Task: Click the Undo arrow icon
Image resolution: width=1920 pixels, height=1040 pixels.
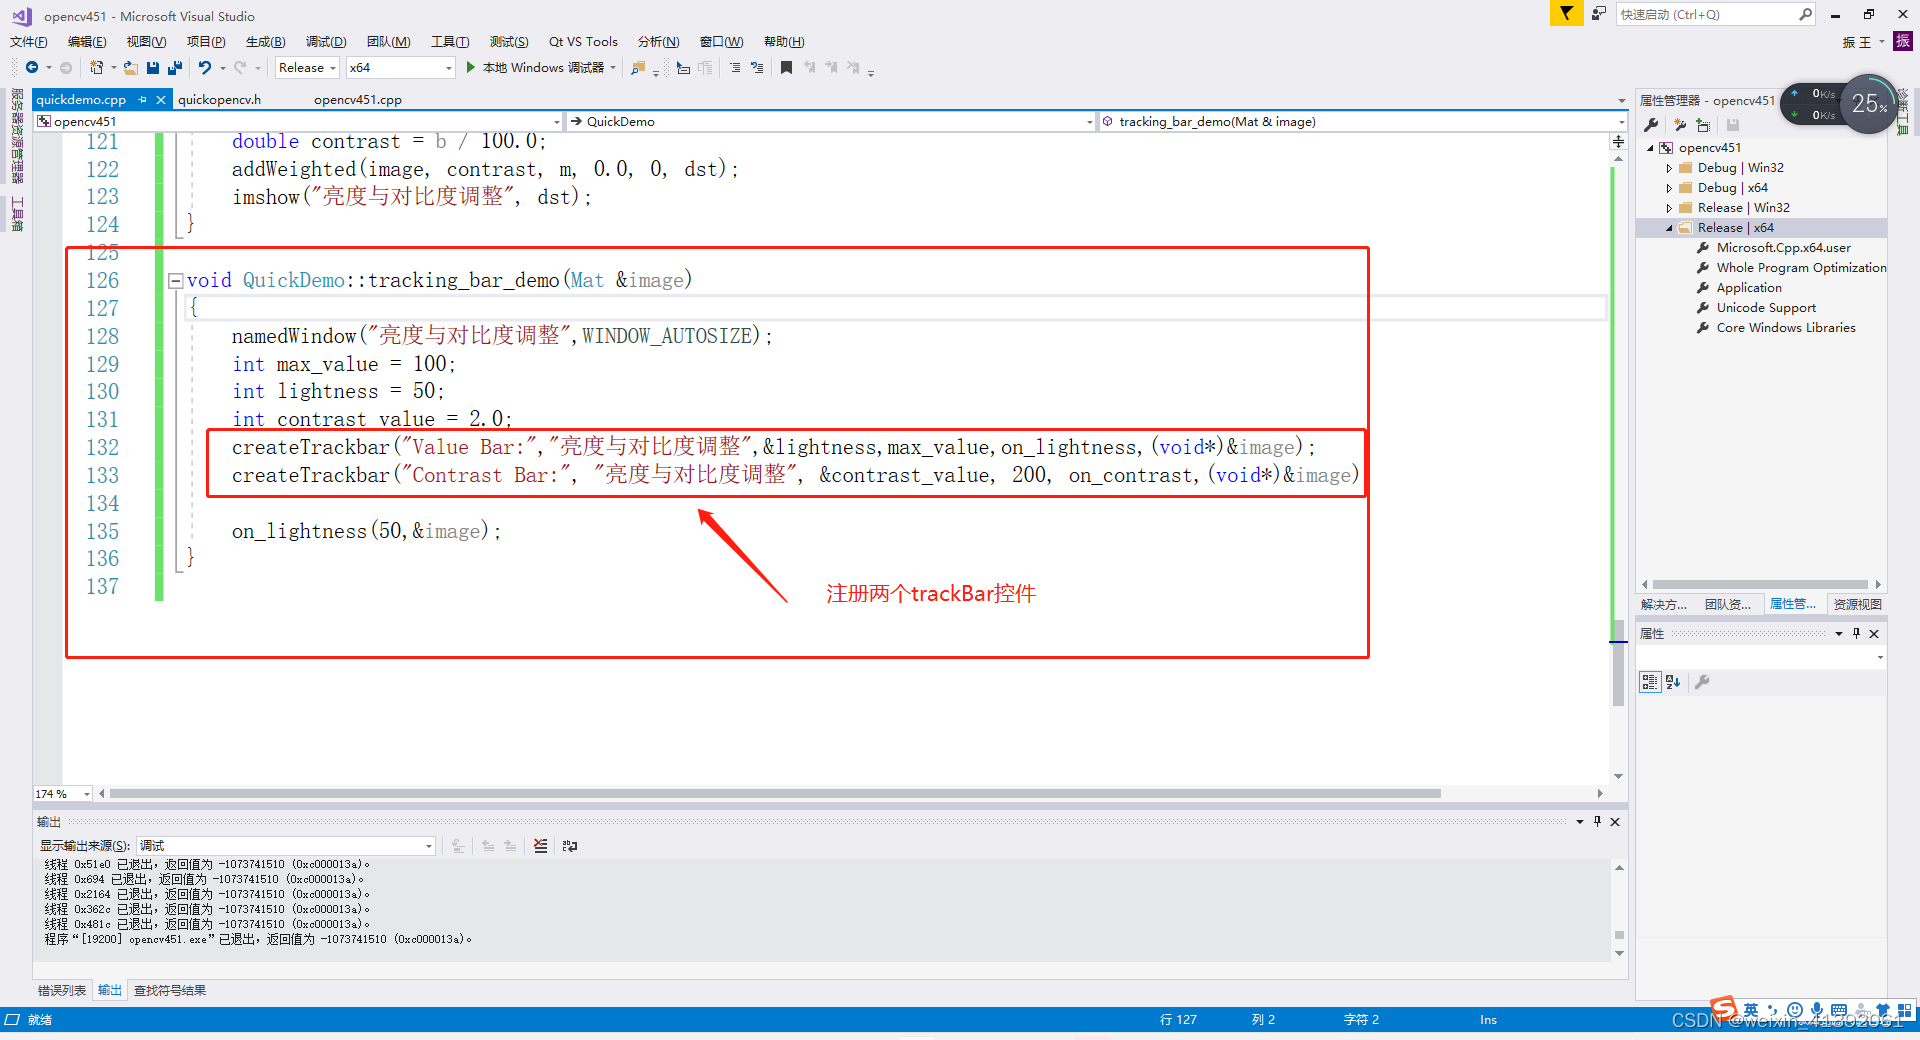Action: coord(204,67)
